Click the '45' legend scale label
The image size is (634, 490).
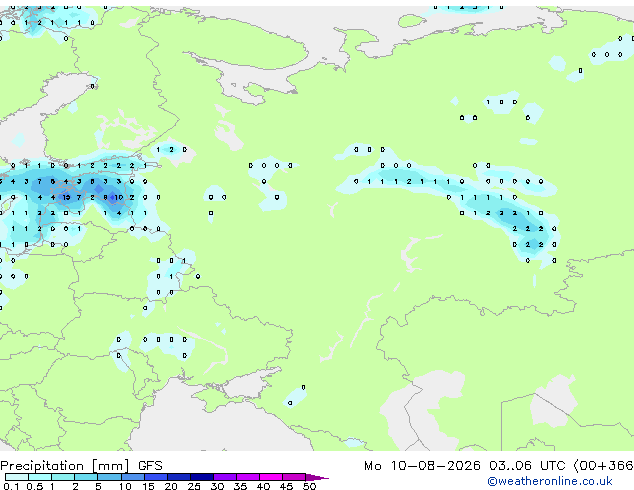286,486
